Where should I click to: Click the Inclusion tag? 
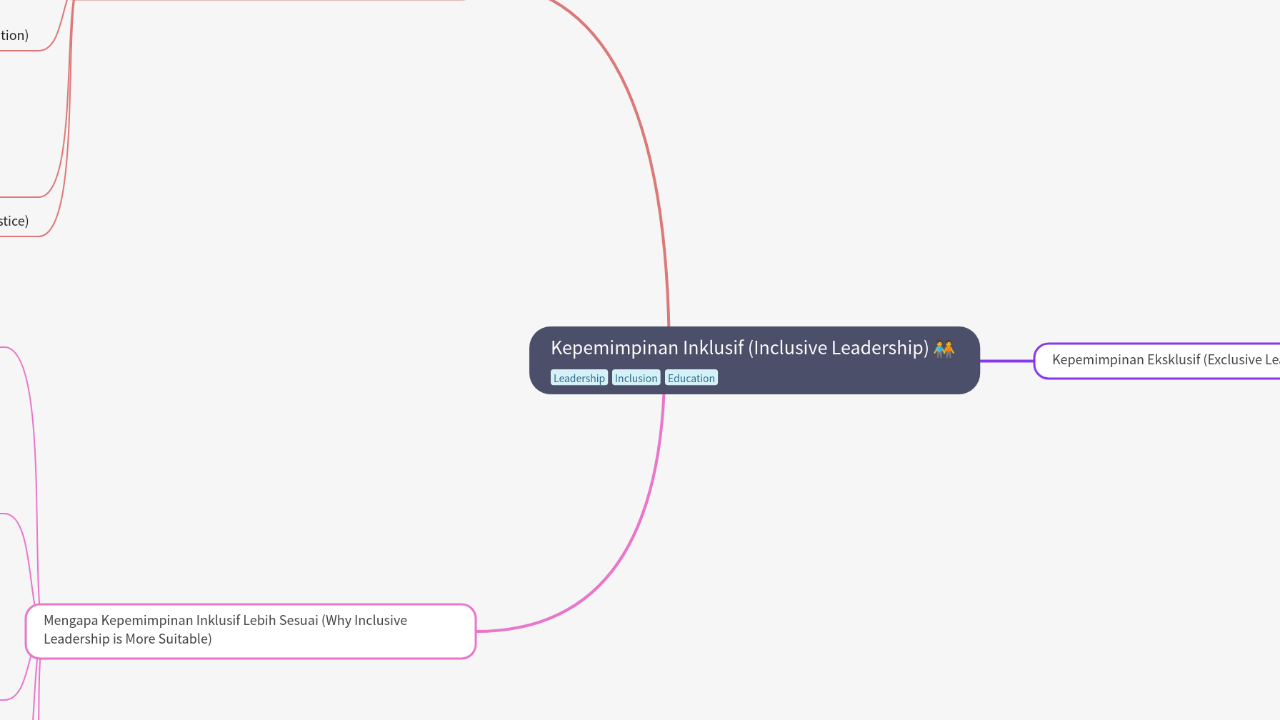[636, 378]
